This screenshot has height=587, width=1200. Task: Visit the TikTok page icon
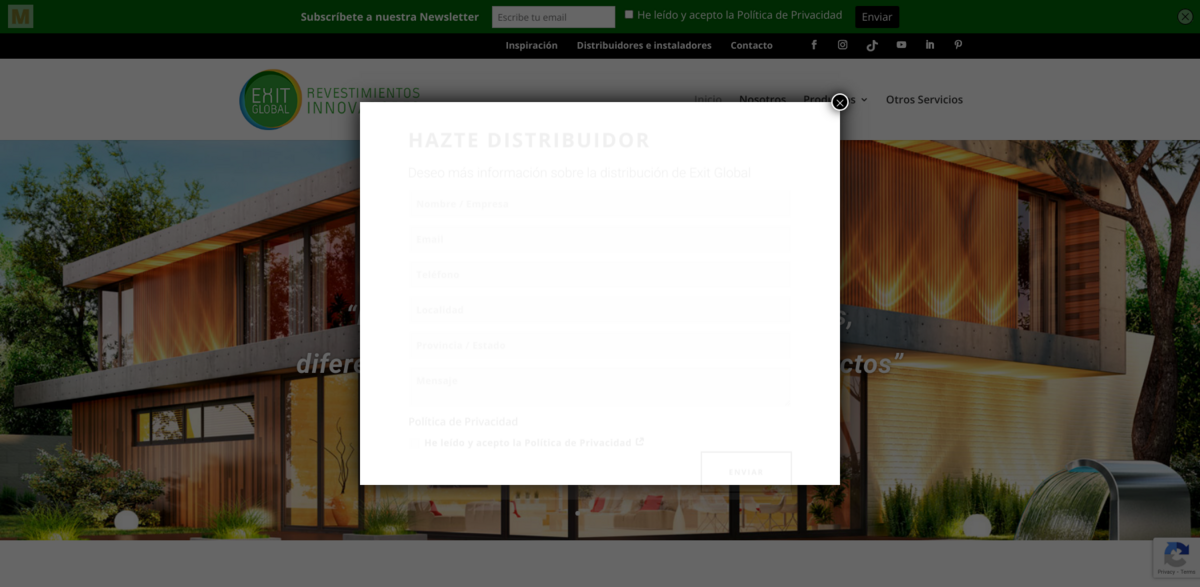872,45
